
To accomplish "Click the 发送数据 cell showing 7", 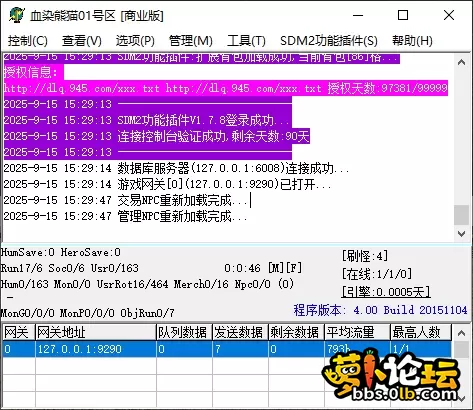I will tap(240, 349).
